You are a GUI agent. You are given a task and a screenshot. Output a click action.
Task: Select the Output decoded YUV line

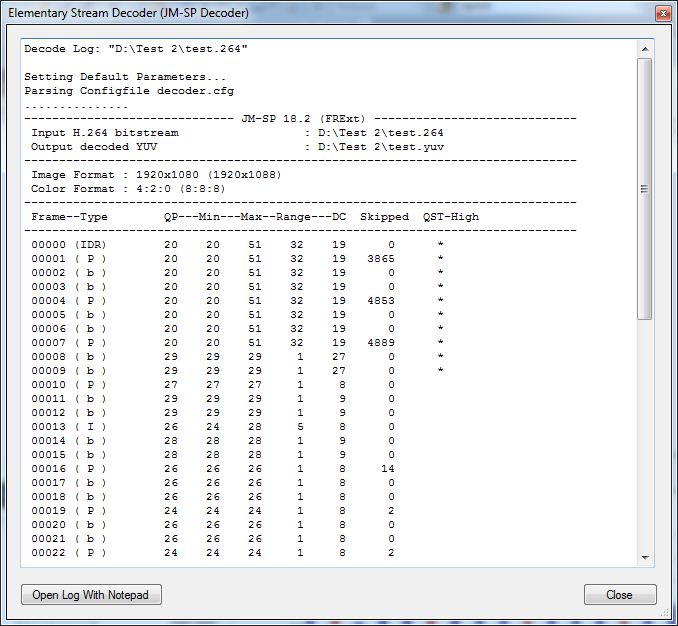point(237,146)
